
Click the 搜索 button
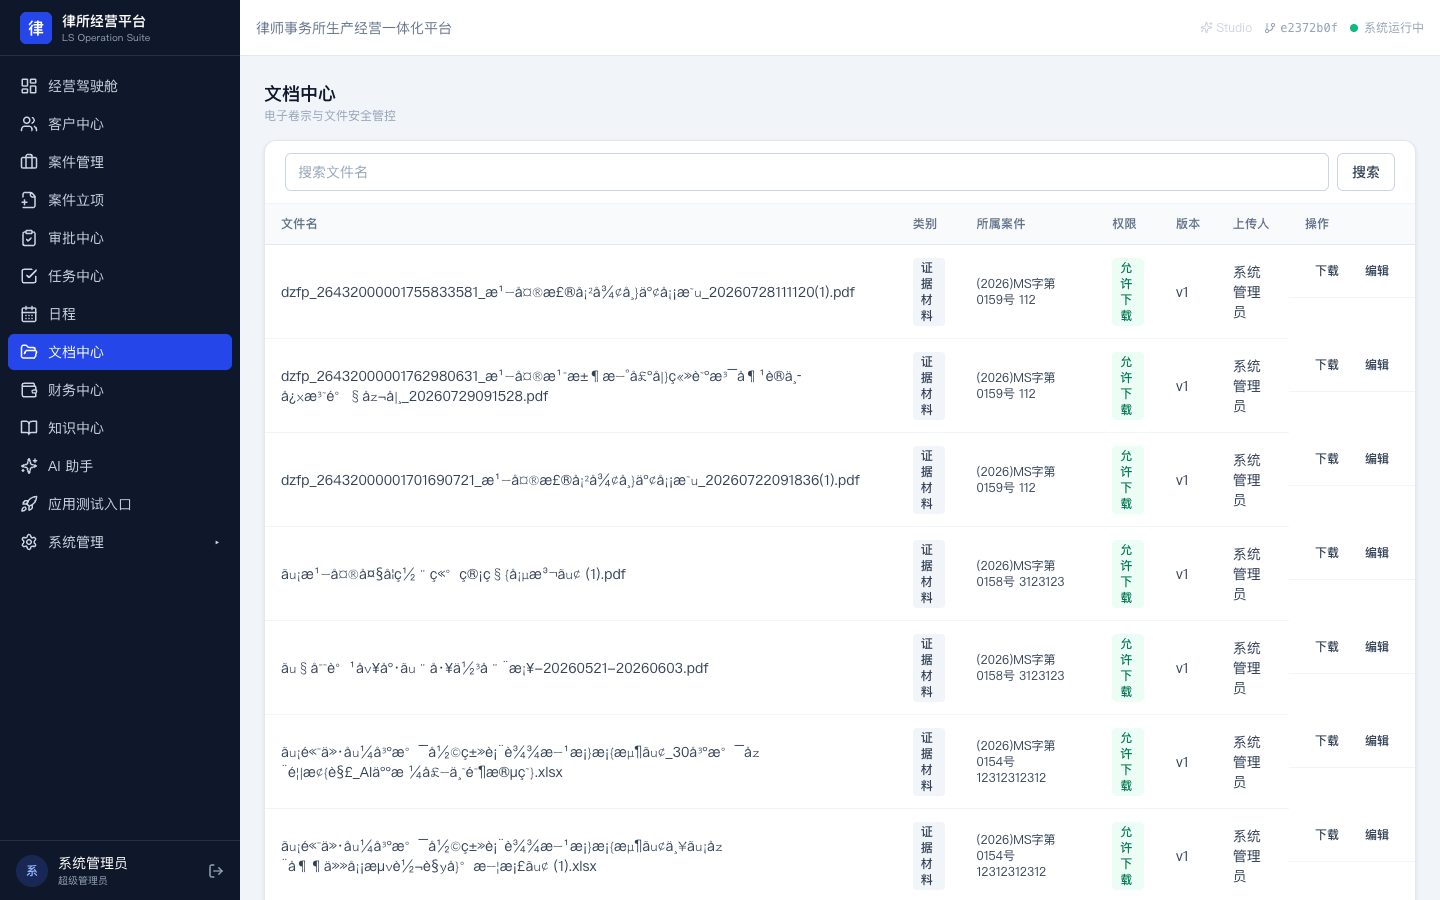1366,172
